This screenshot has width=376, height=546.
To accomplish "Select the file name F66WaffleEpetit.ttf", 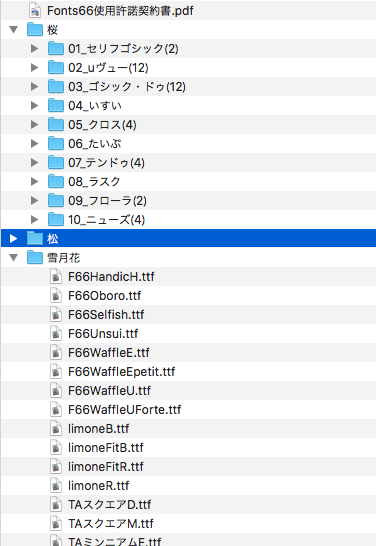I will [x=122, y=372].
